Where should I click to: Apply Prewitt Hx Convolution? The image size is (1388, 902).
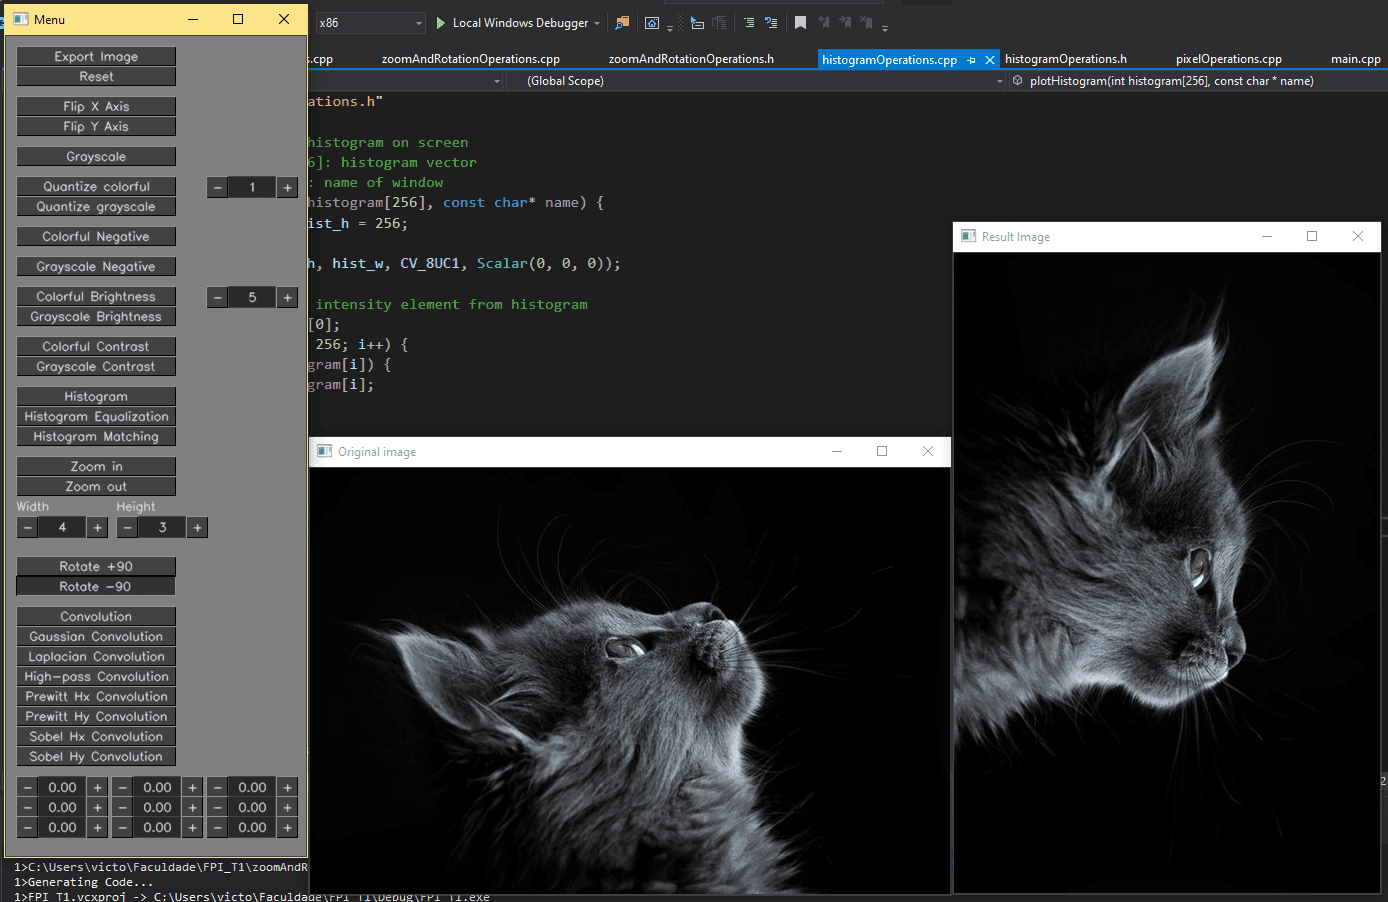tap(96, 697)
